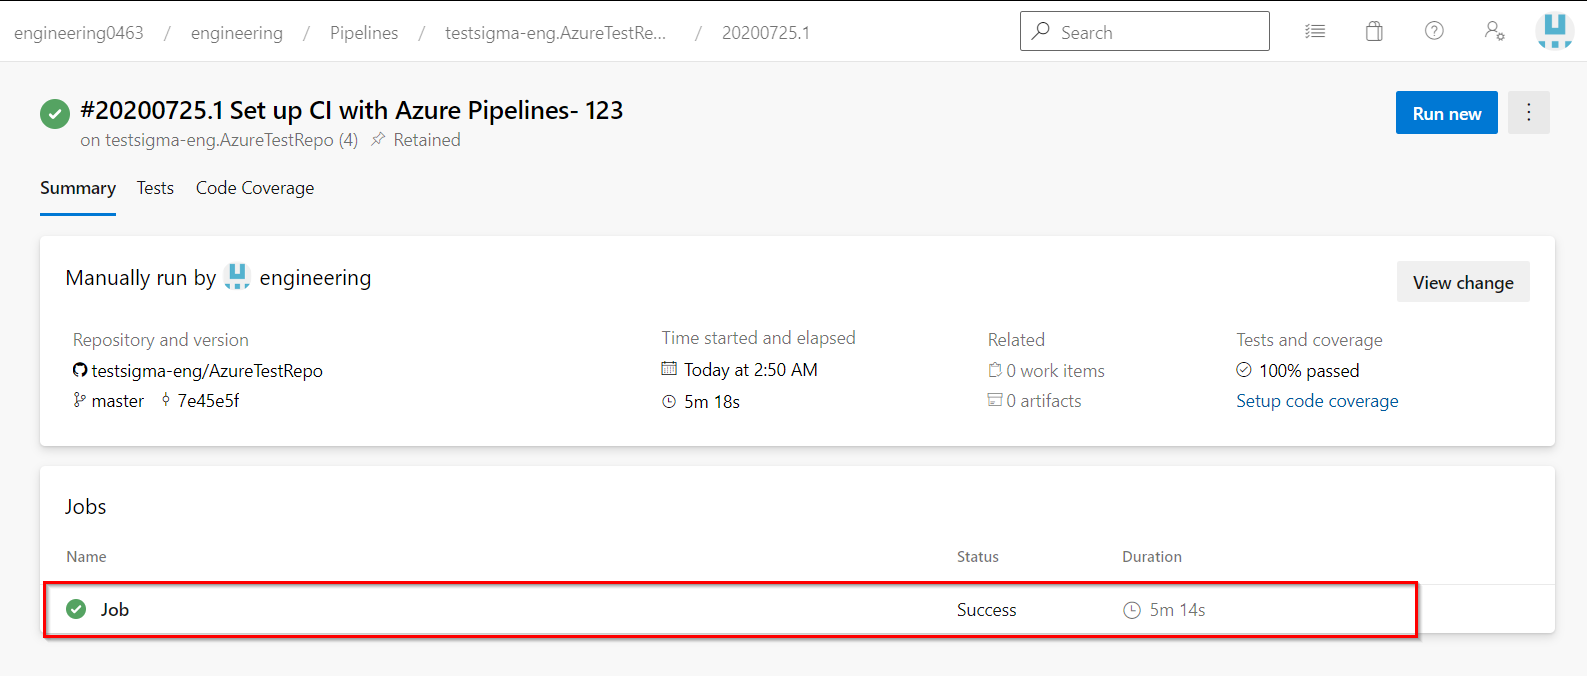Go to engineering0463 breadcrumb
Screen dimensions: 1587x676
(79, 33)
